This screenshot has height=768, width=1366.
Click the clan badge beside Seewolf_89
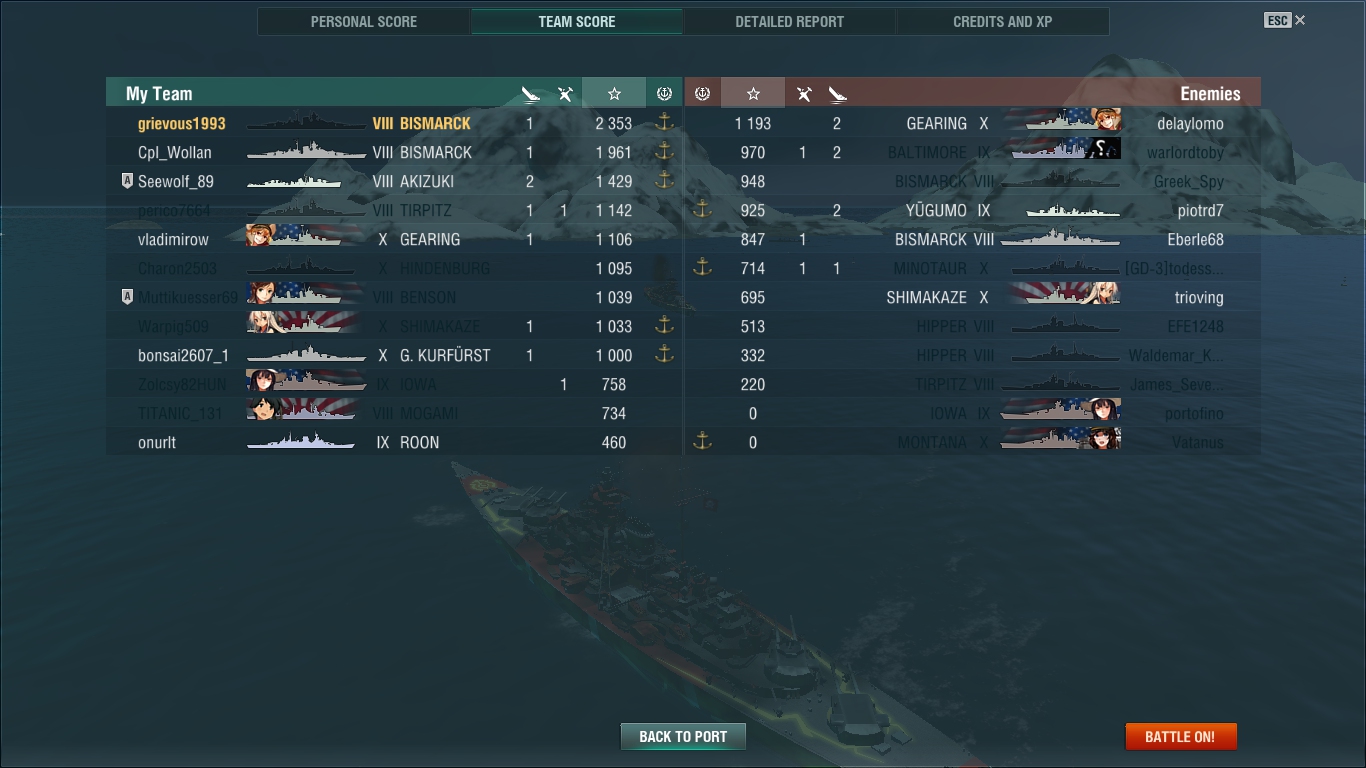coord(127,181)
